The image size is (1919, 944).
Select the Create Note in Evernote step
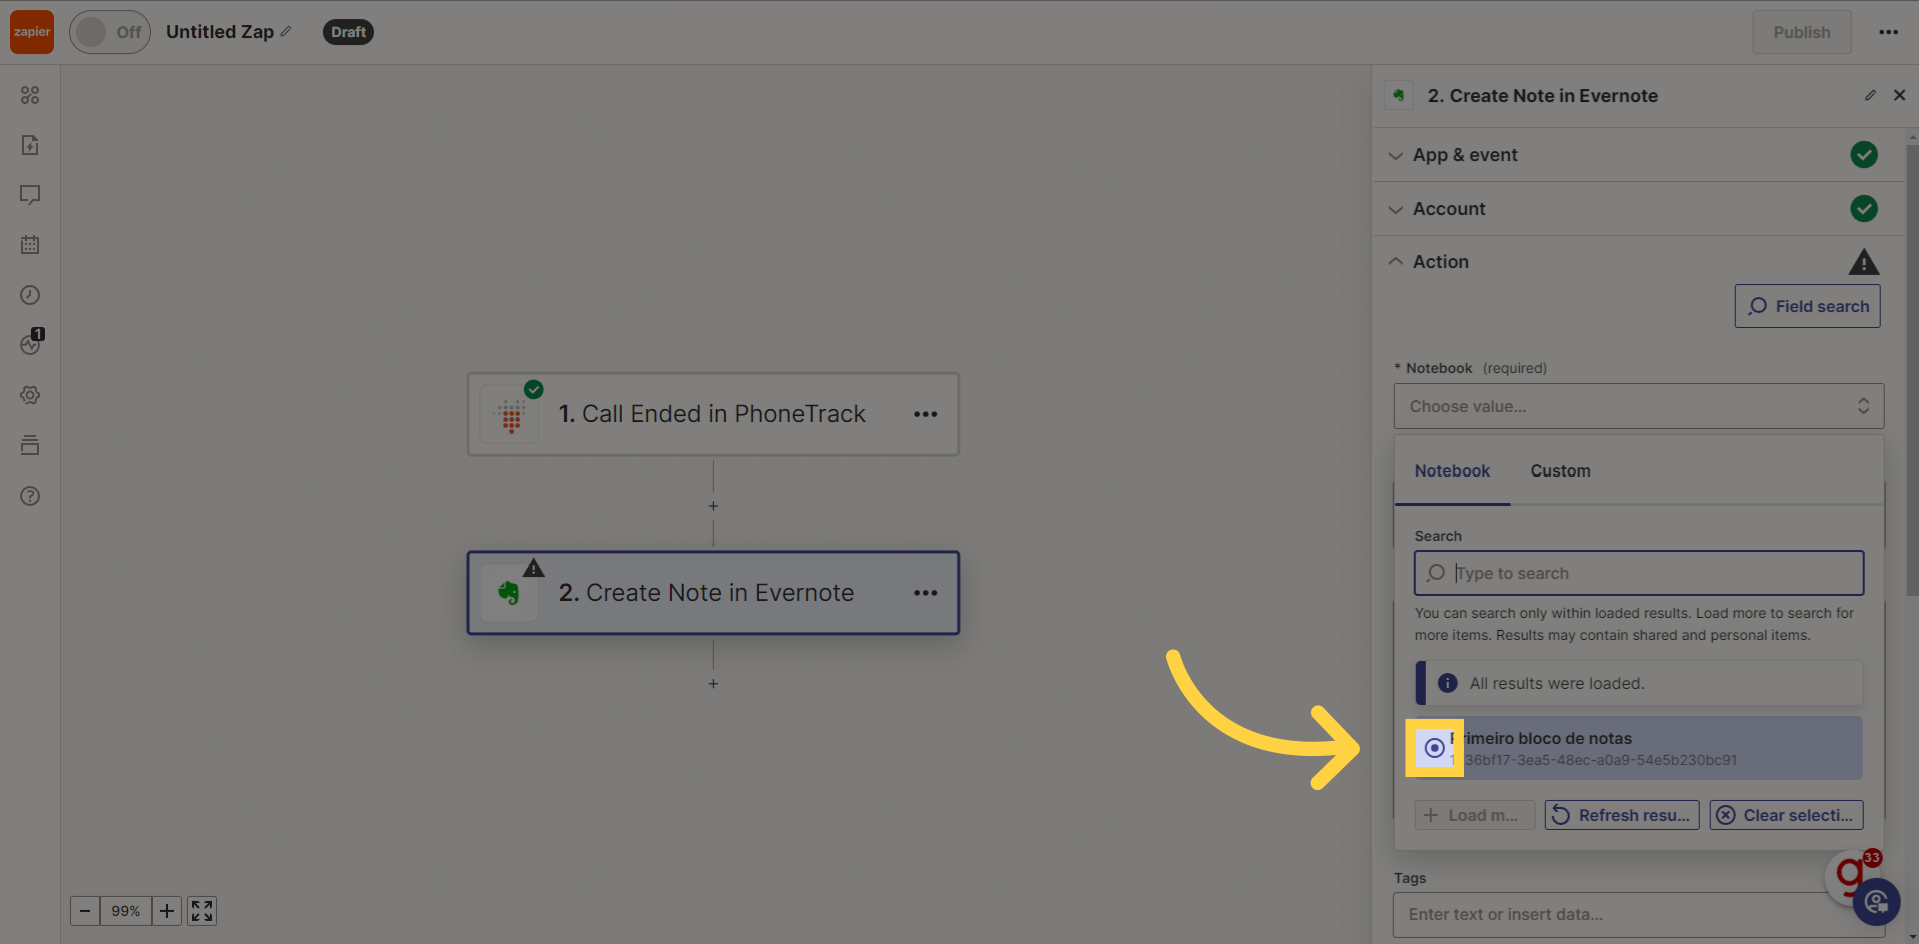click(713, 593)
